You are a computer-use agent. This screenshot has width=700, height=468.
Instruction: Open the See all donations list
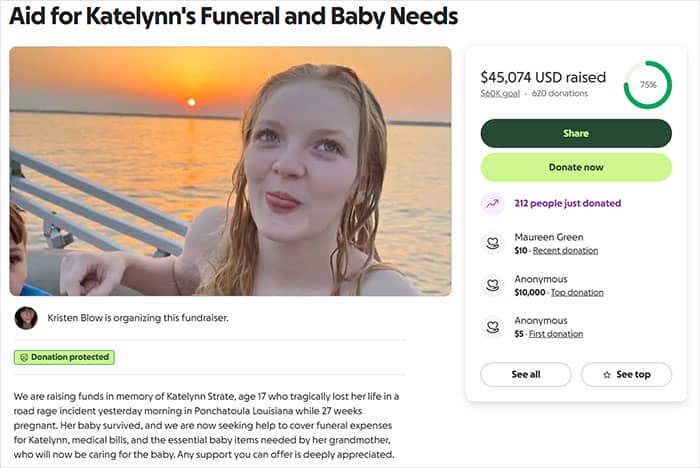coord(526,375)
